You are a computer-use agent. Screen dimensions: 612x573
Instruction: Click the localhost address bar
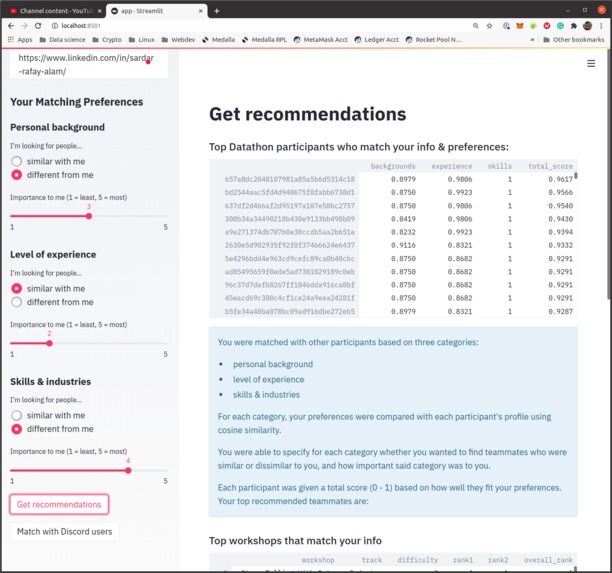click(x=258, y=26)
